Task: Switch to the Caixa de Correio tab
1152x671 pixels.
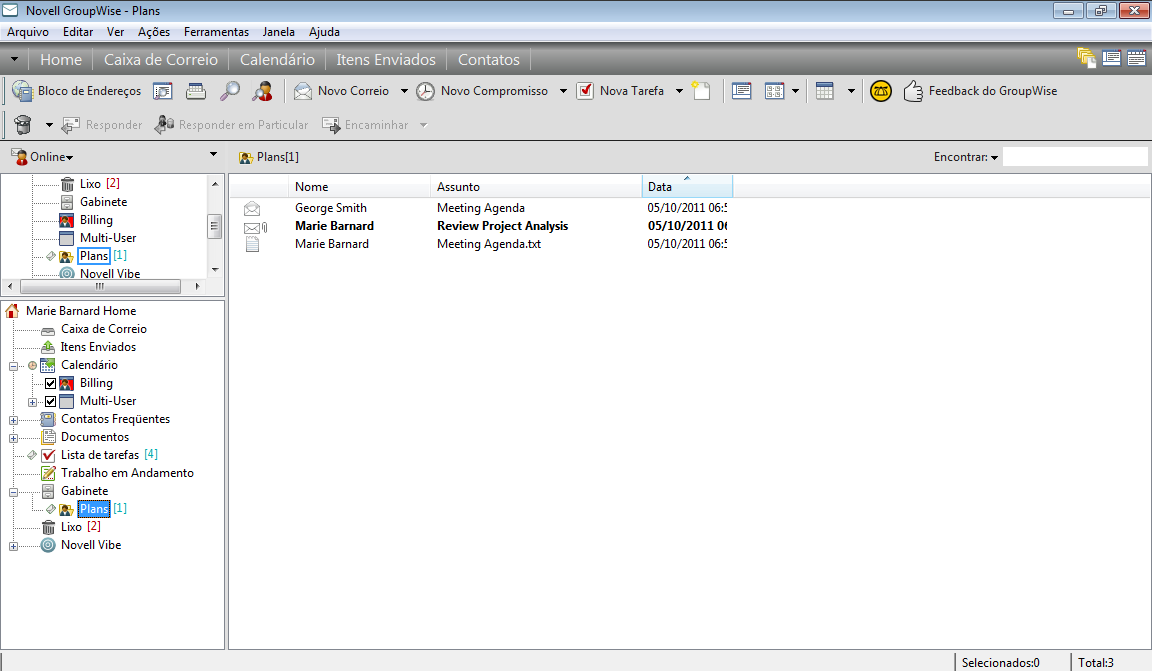Action: click(x=161, y=60)
